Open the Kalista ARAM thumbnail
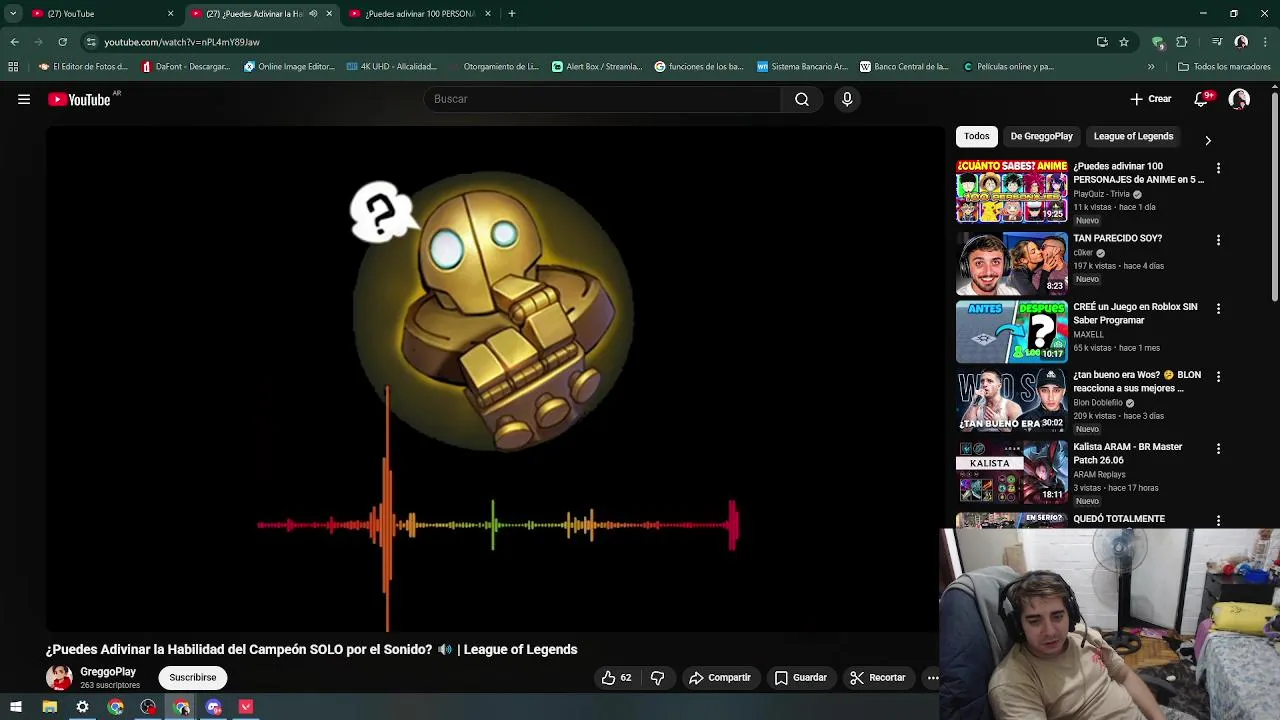 point(1012,471)
